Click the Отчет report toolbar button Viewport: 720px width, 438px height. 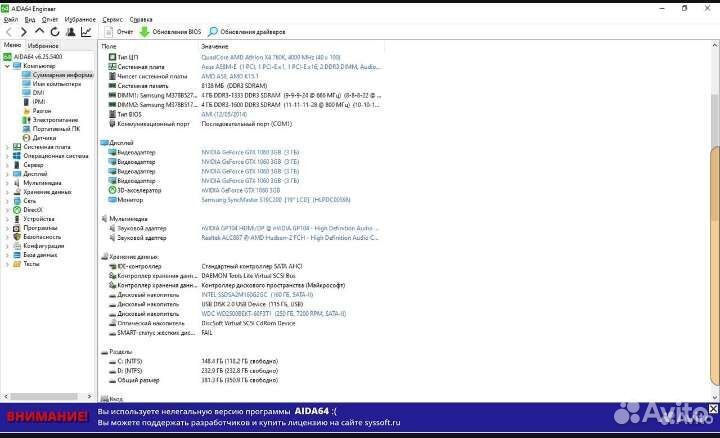pyautogui.click(x=118, y=32)
